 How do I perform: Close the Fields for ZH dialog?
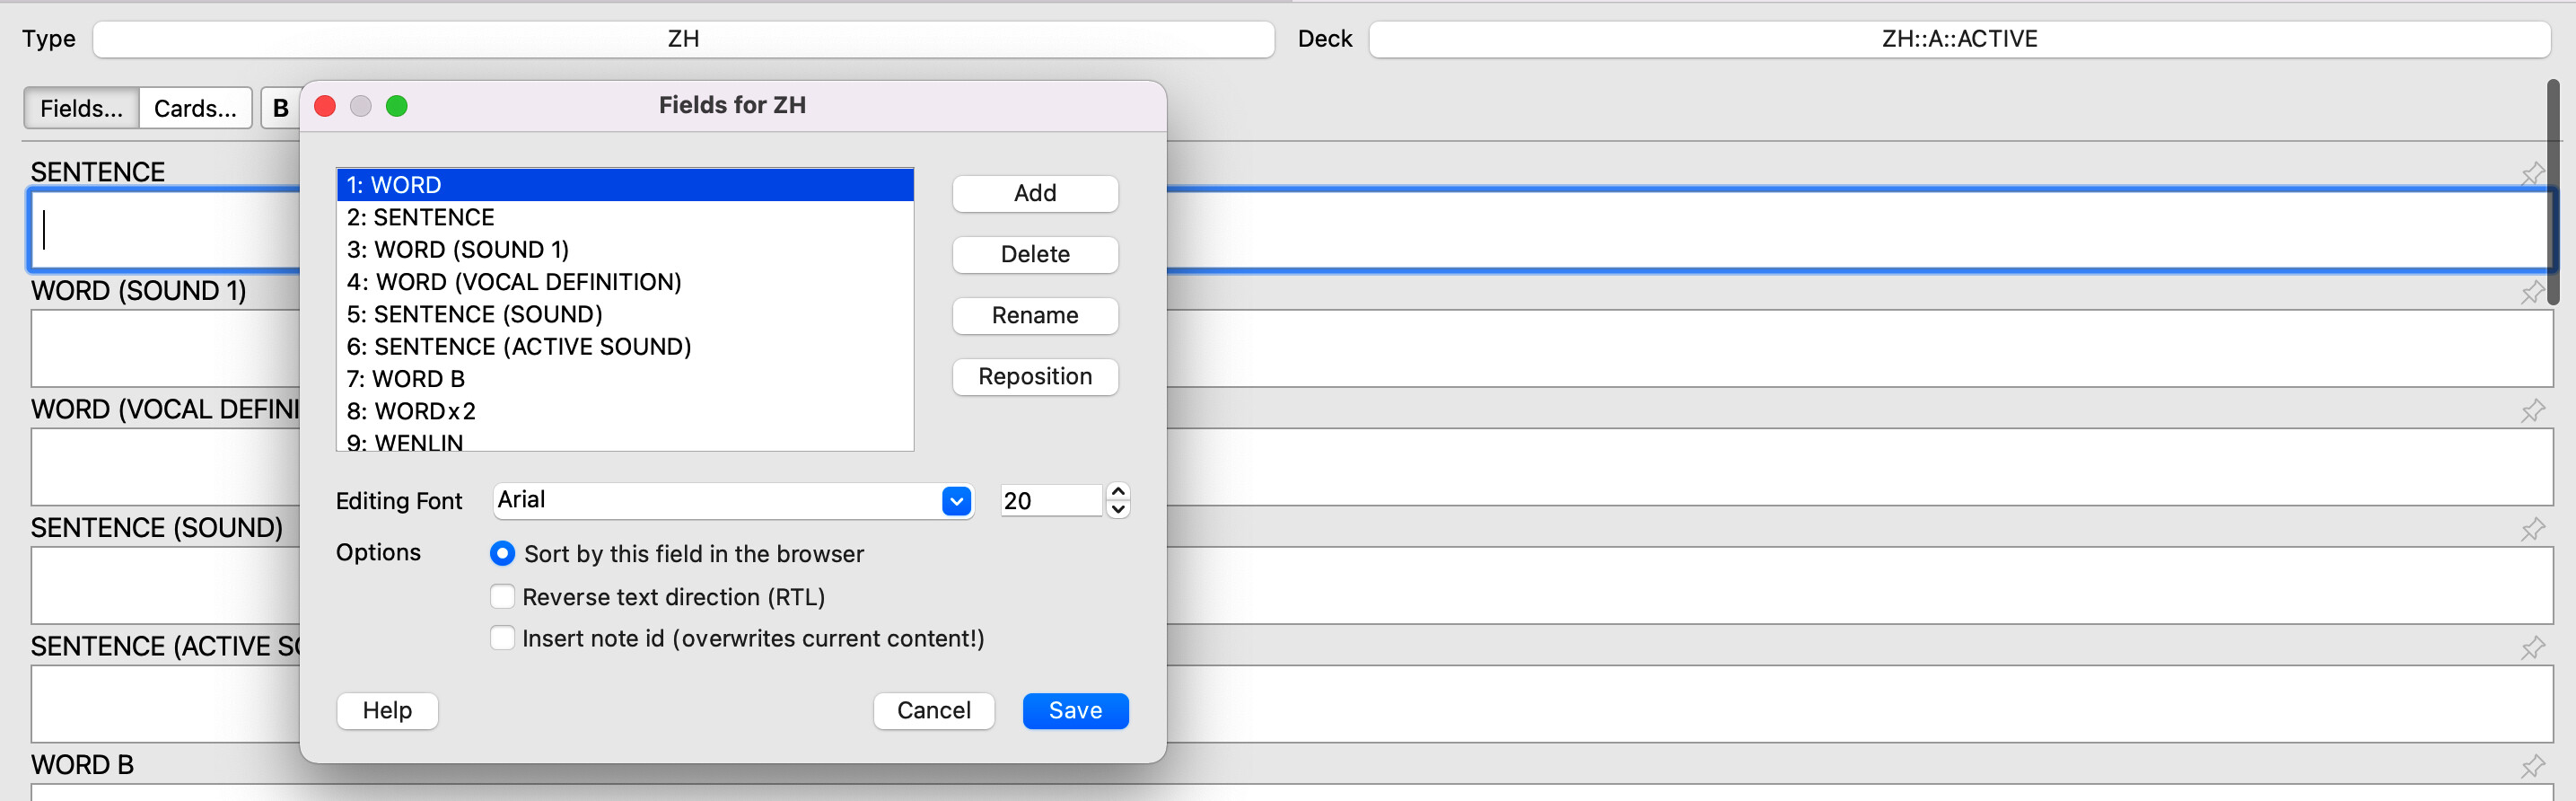click(x=325, y=106)
